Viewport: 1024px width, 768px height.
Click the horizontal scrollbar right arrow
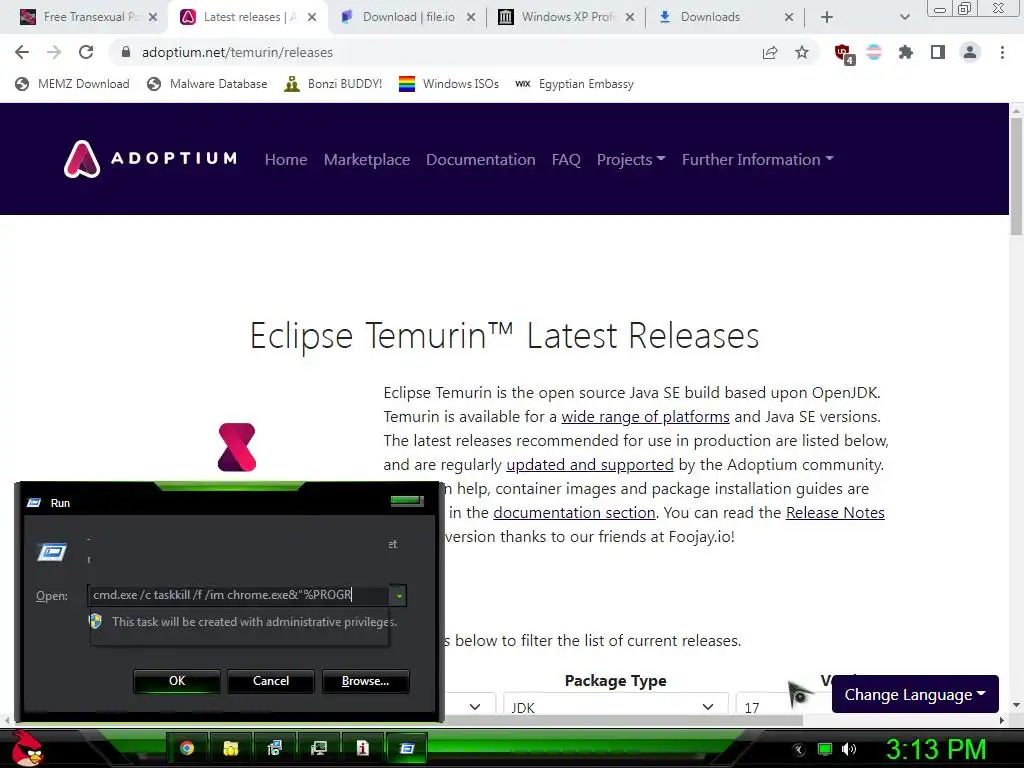[1002, 720]
